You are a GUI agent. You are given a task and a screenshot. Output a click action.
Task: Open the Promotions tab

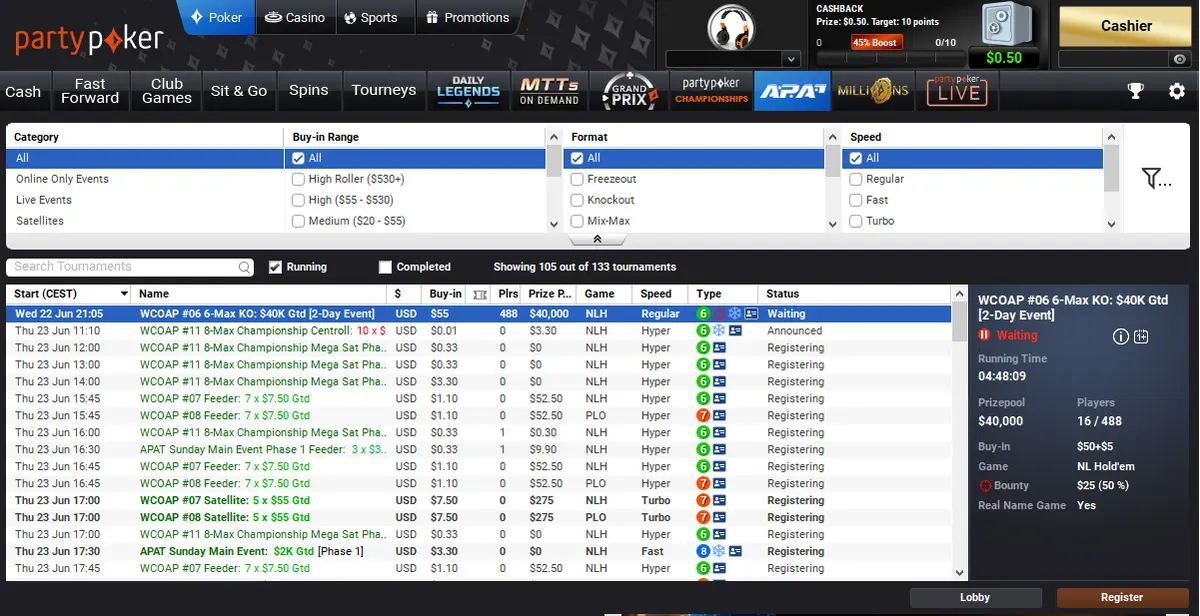[x=467, y=17]
